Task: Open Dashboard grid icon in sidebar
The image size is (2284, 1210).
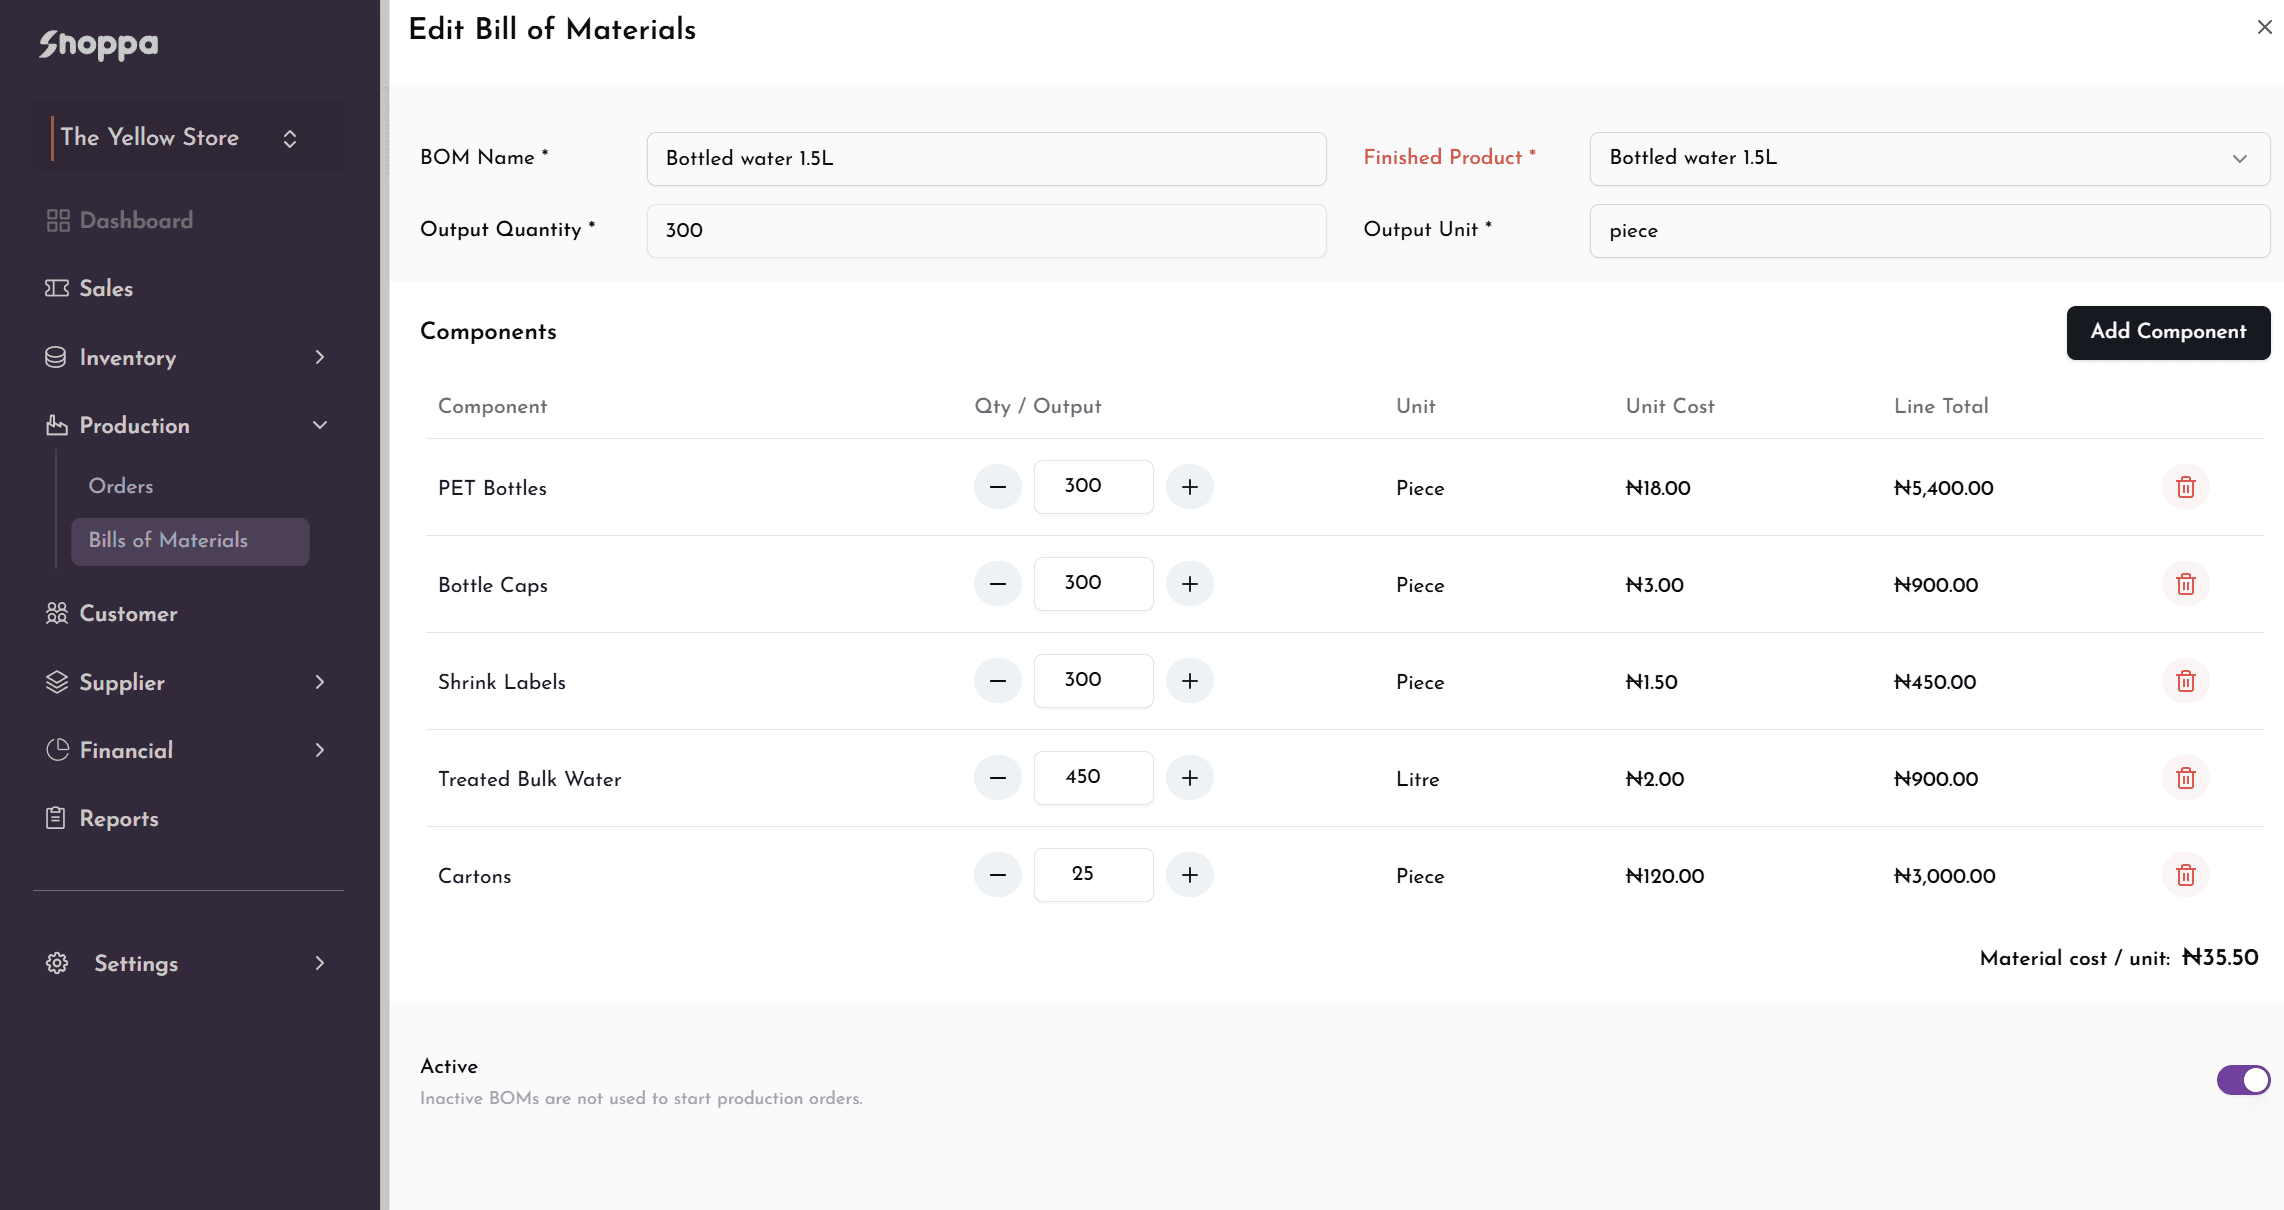Action: pyautogui.click(x=58, y=220)
